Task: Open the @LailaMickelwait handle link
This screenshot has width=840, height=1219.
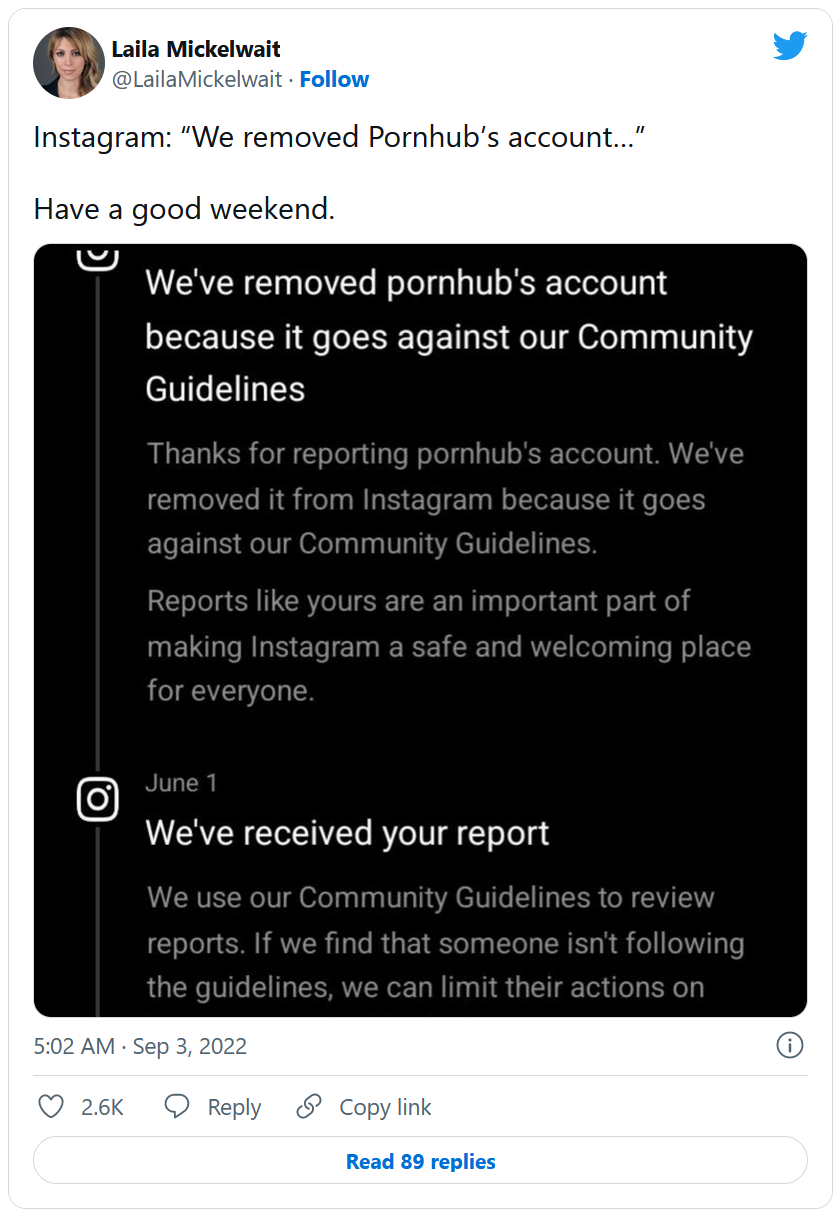Action: tap(196, 80)
